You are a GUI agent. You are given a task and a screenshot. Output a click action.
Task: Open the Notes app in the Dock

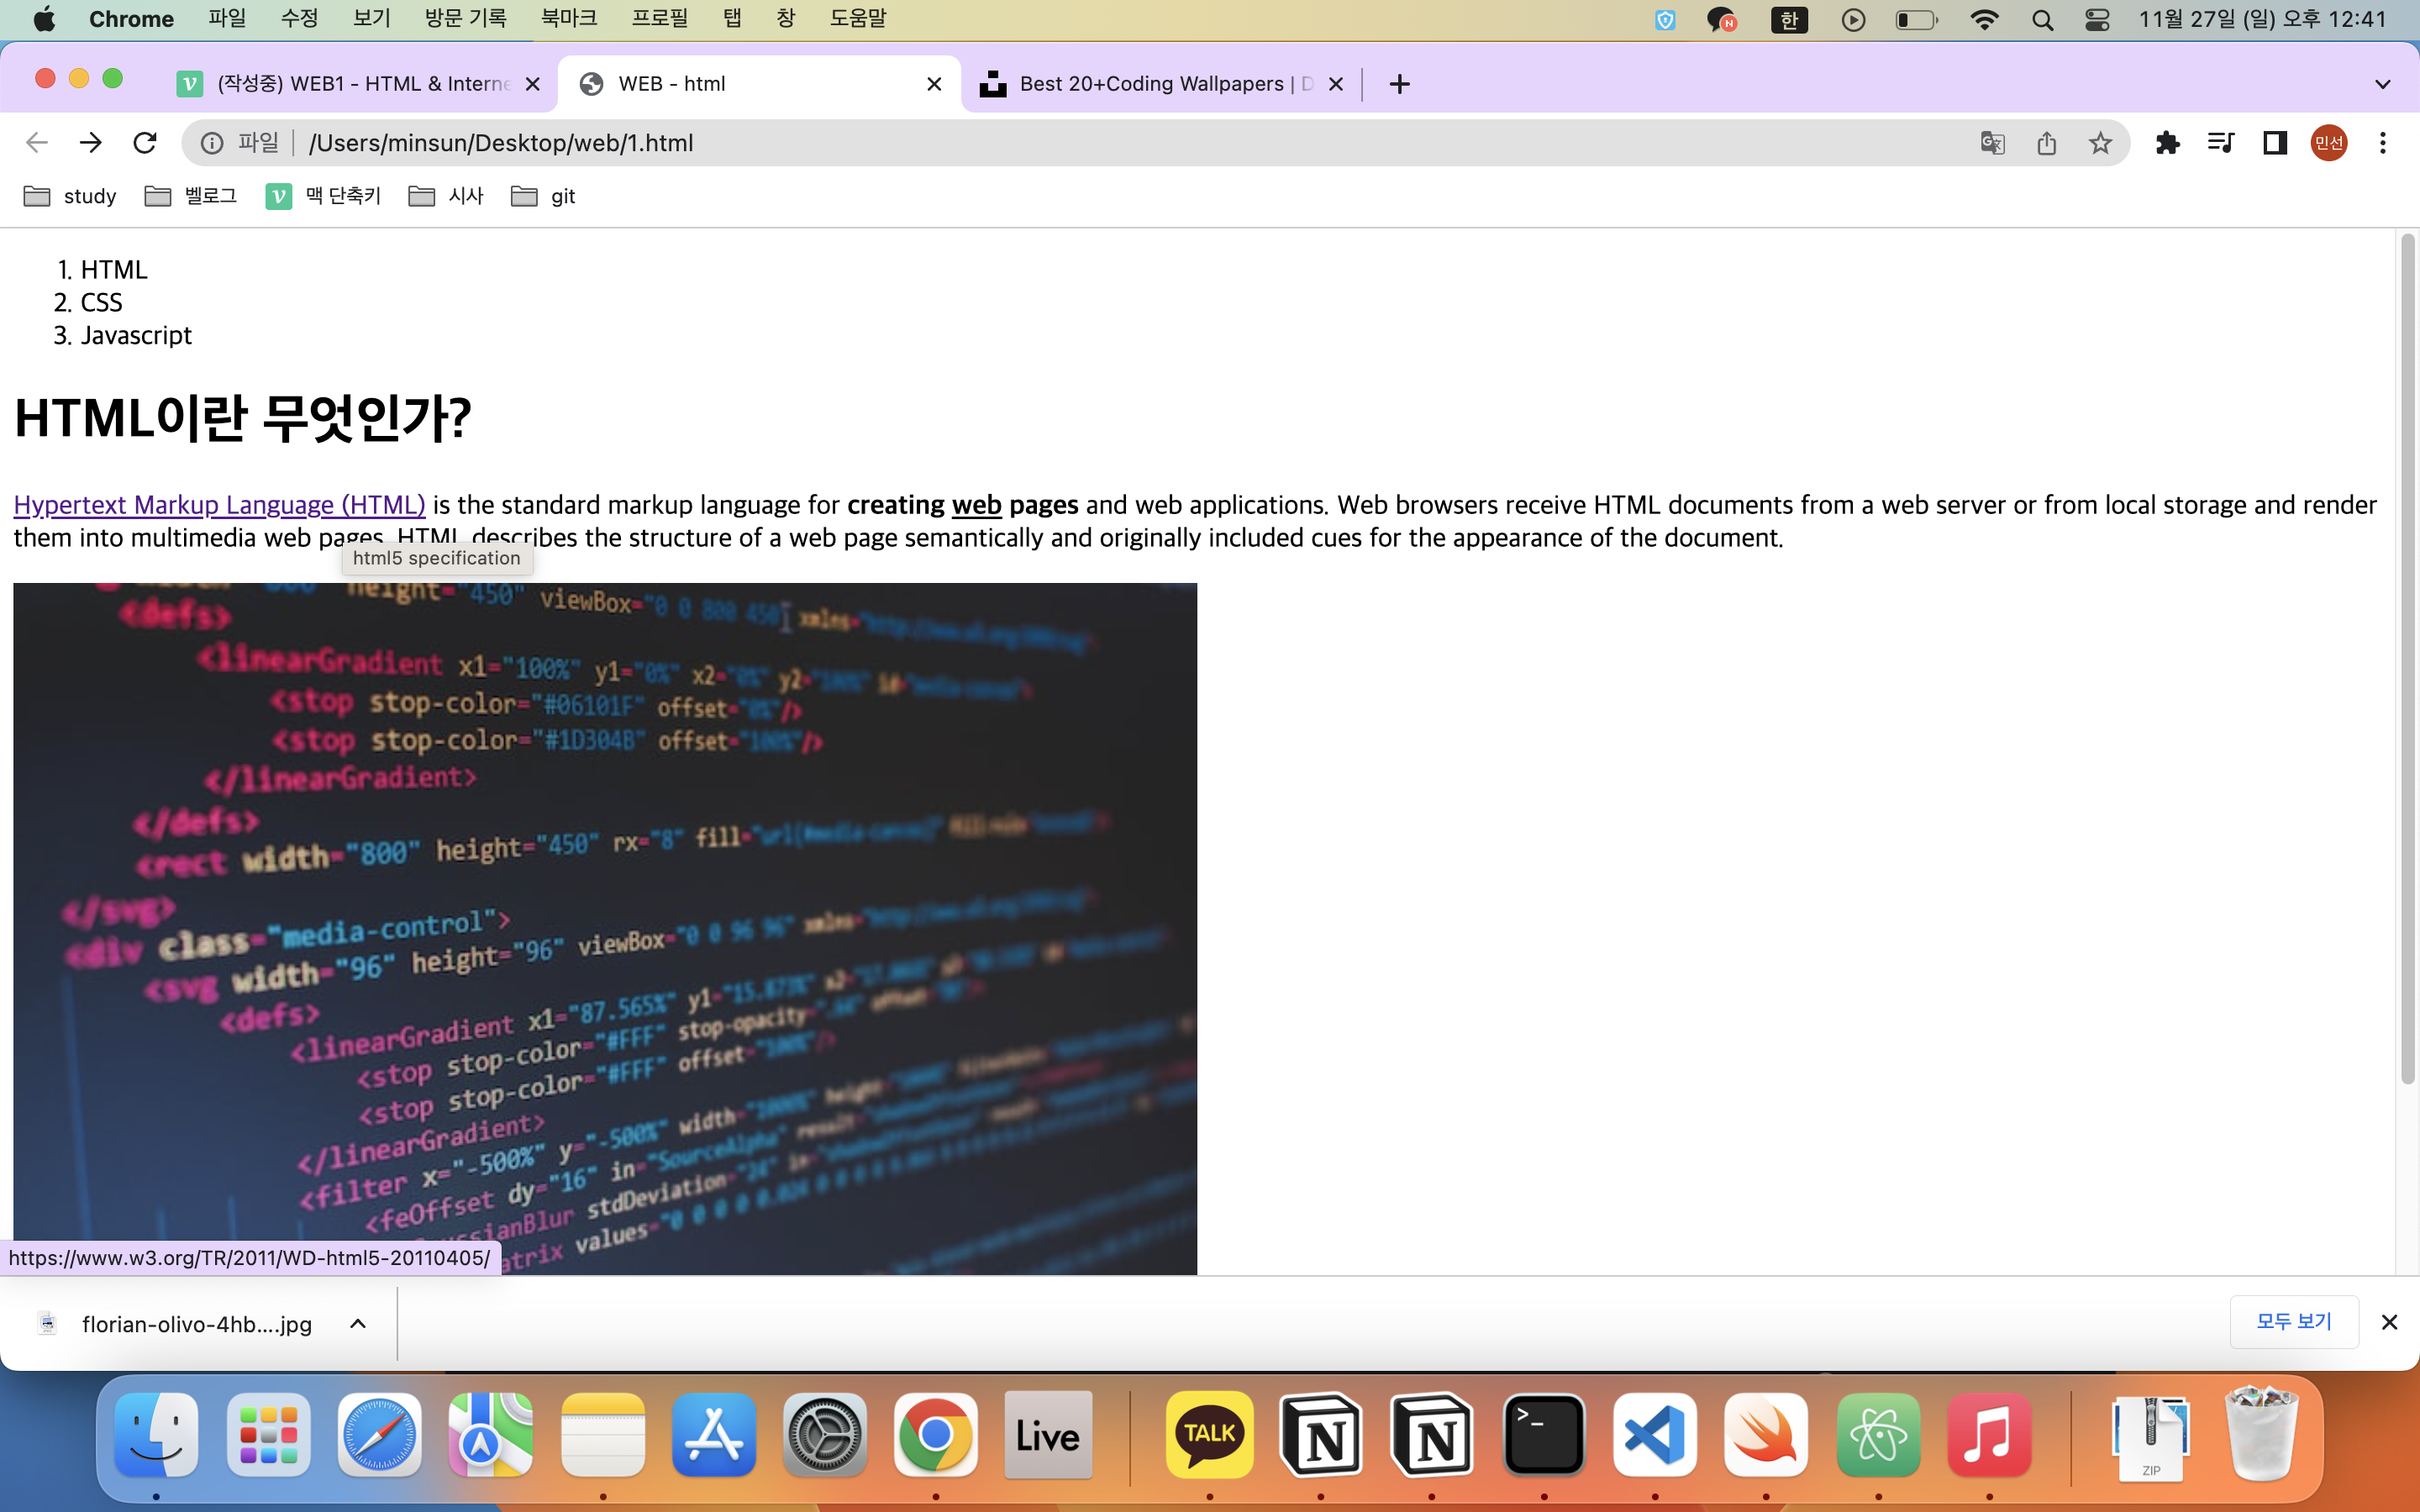click(x=602, y=1435)
